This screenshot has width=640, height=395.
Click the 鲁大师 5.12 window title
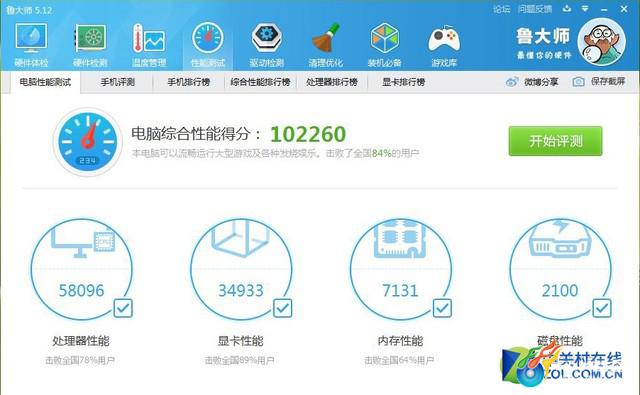pyautogui.click(x=29, y=10)
